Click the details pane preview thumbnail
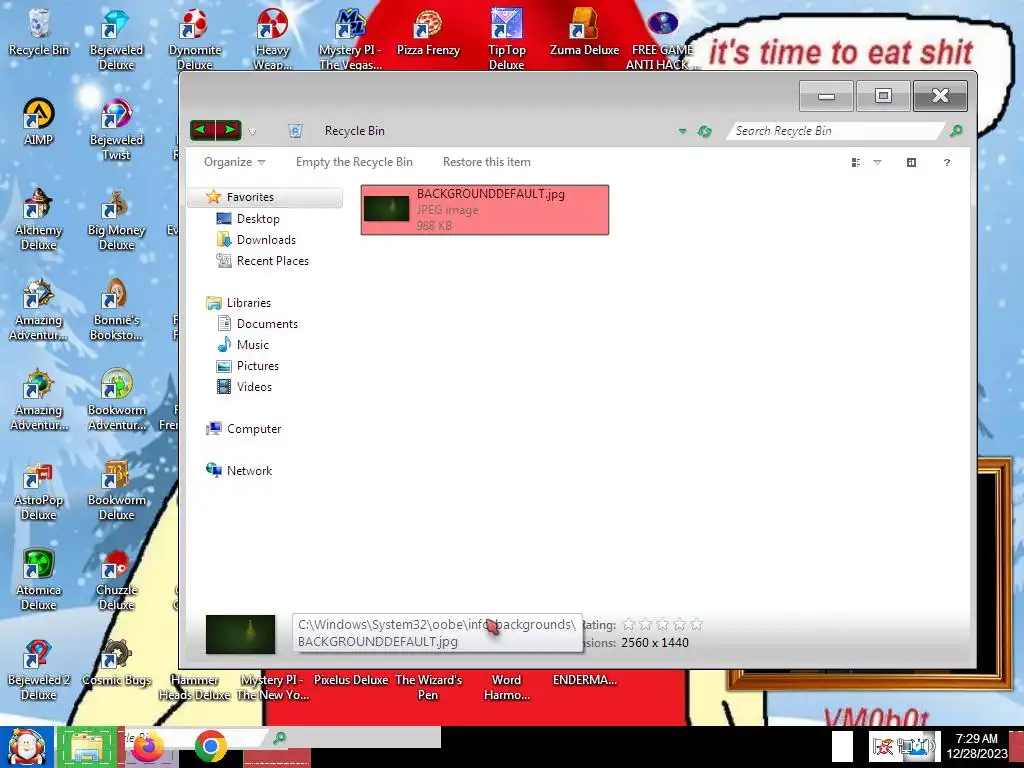Viewport: 1024px width, 768px height. (240, 633)
